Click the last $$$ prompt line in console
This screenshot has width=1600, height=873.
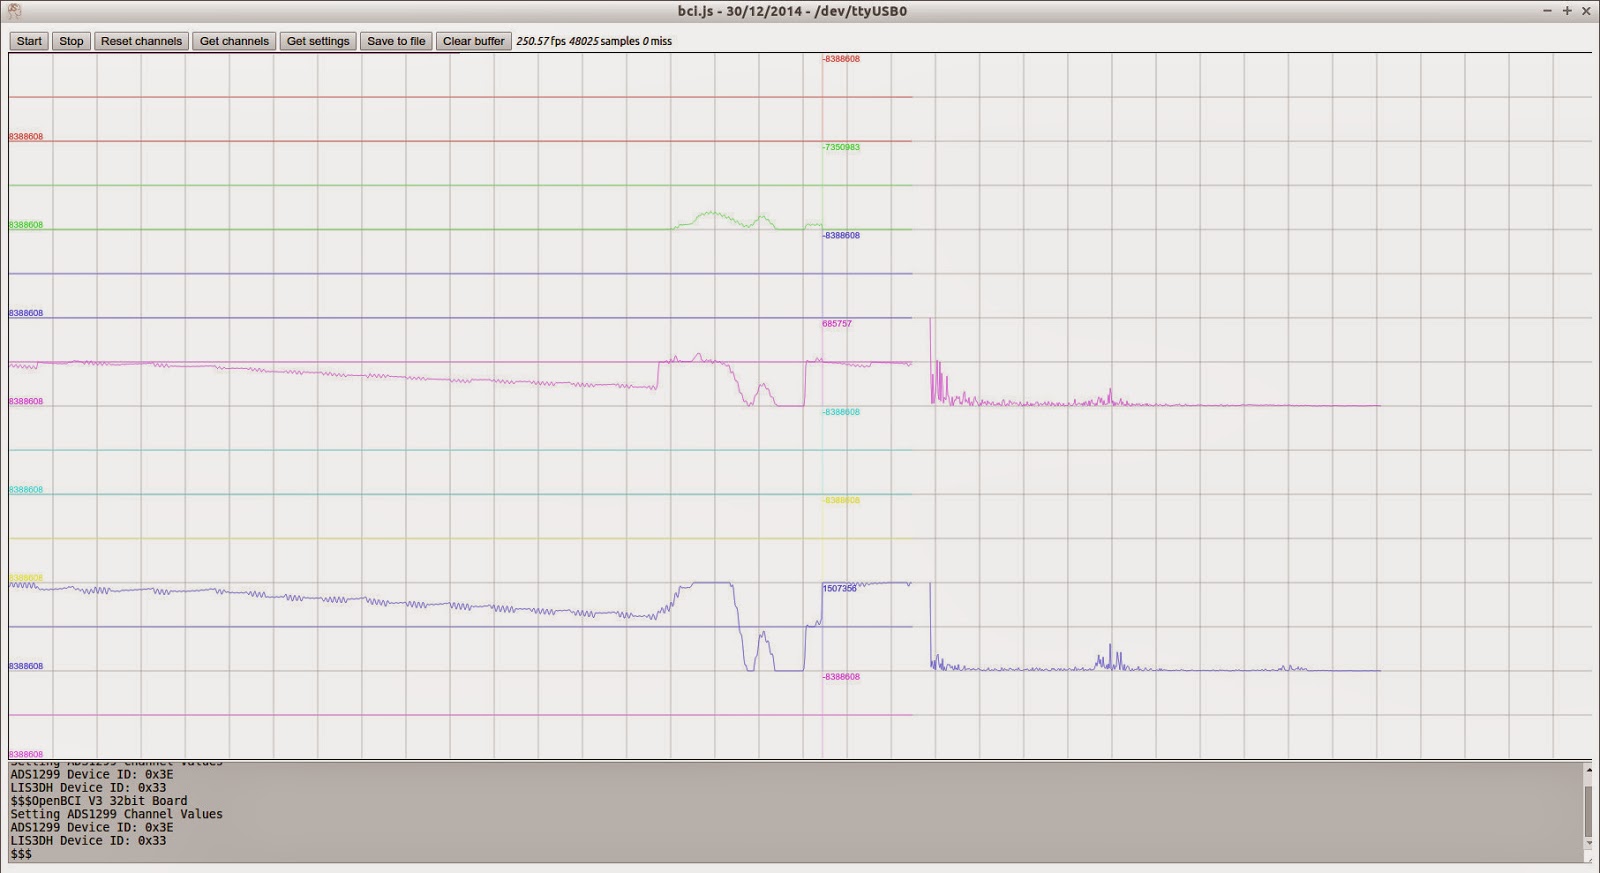pyautogui.click(x=21, y=854)
